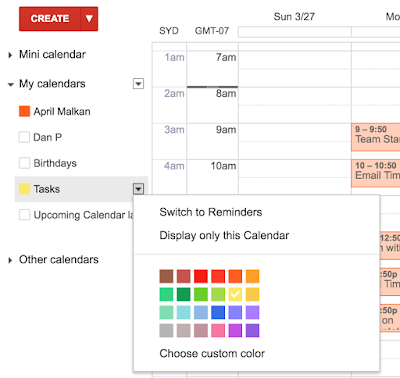This screenshot has width=400, height=378.
Task: Collapse the My calendars section
Action: [11, 84]
